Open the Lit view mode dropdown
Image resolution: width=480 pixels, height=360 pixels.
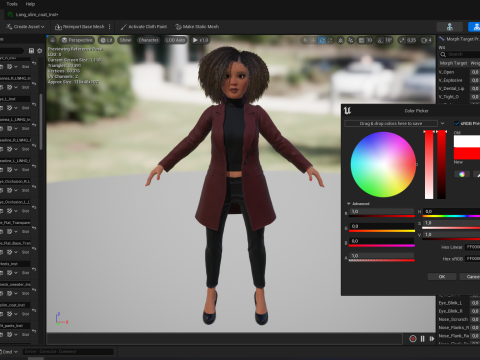coord(106,40)
